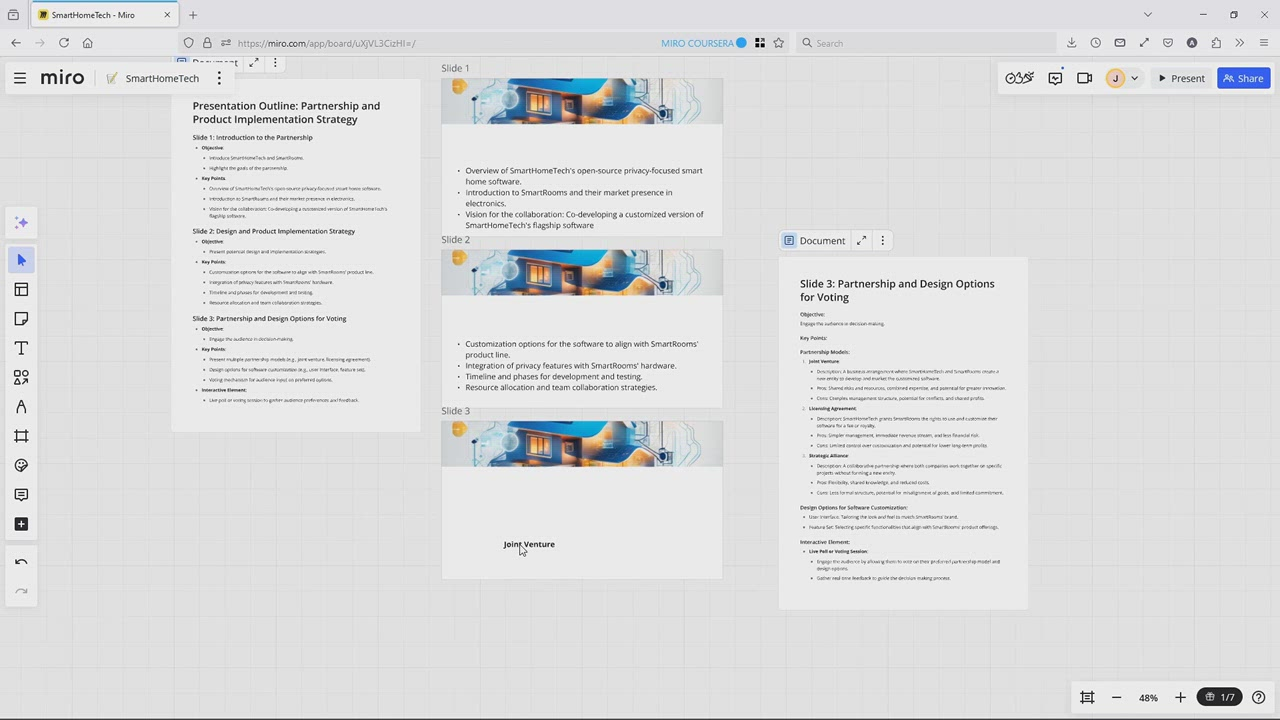Image resolution: width=1280 pixels, height=720 pixels.
Task: Open the reactions and feedback icon
Action: point(1055,78)
